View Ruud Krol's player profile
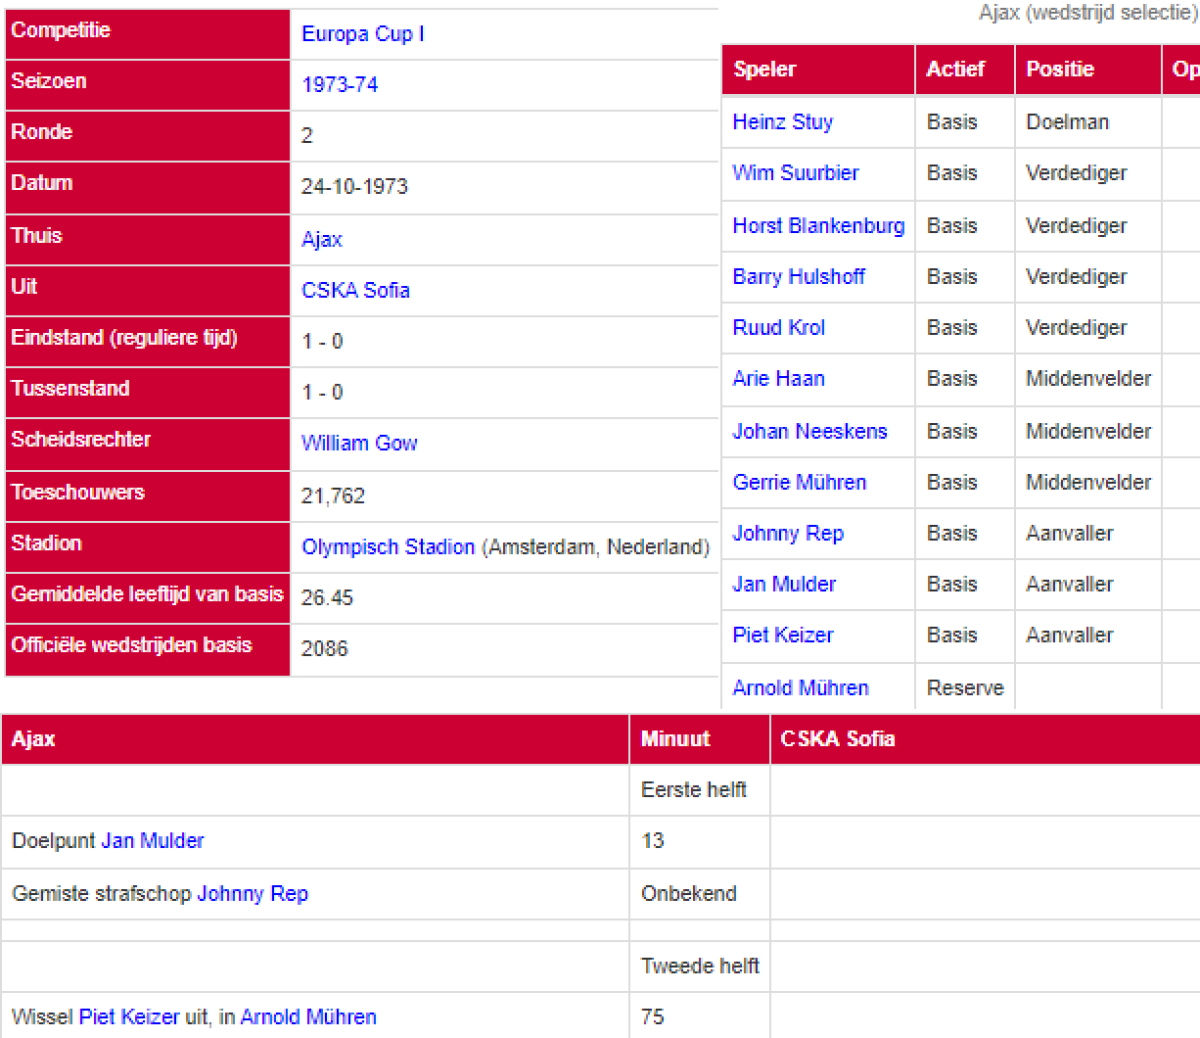Viewport: 1200px width, 1038px height. click(x=778, y=328)
